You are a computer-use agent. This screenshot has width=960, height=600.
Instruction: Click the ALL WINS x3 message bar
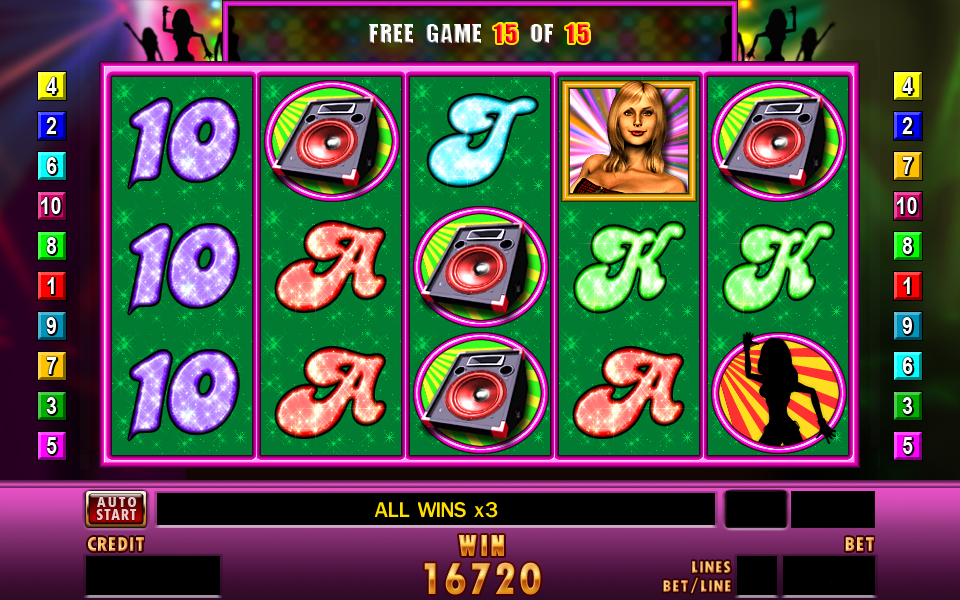[x=436, y=509]
